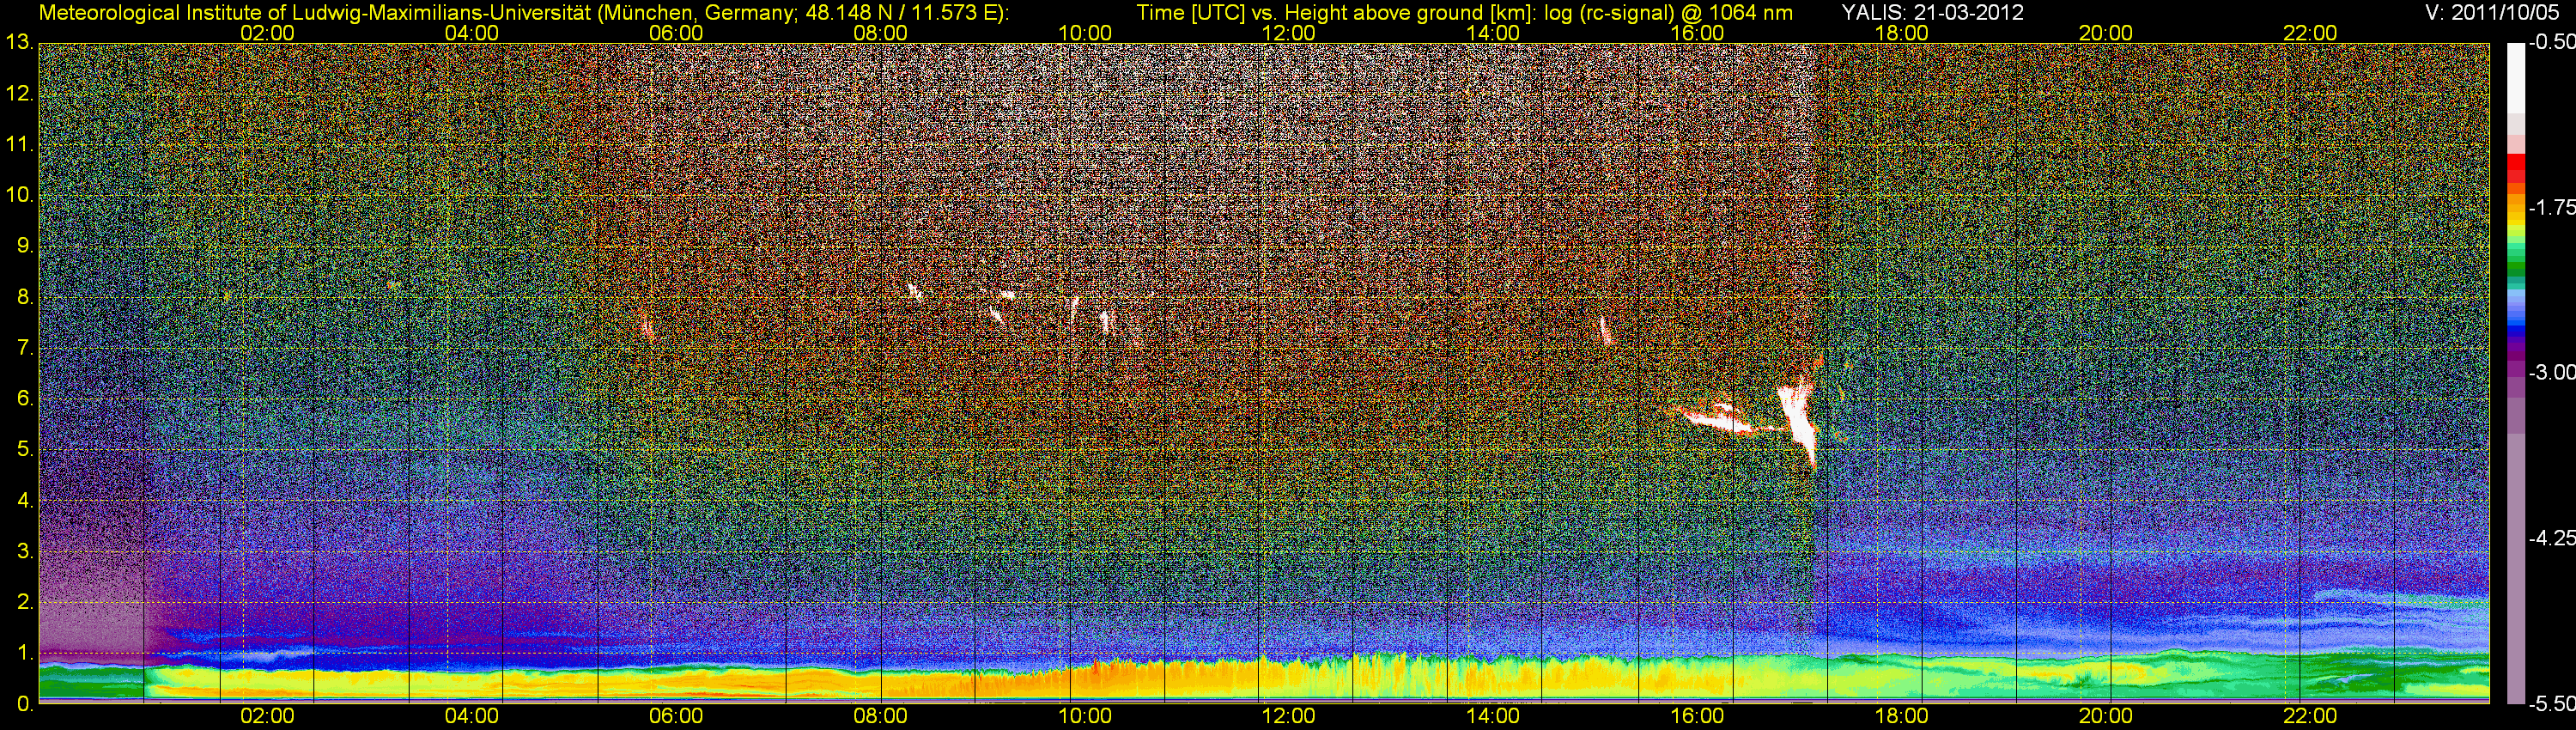Click height axis label "7."
This screenshot has width=2576, height=730.
tap(25, 348)
